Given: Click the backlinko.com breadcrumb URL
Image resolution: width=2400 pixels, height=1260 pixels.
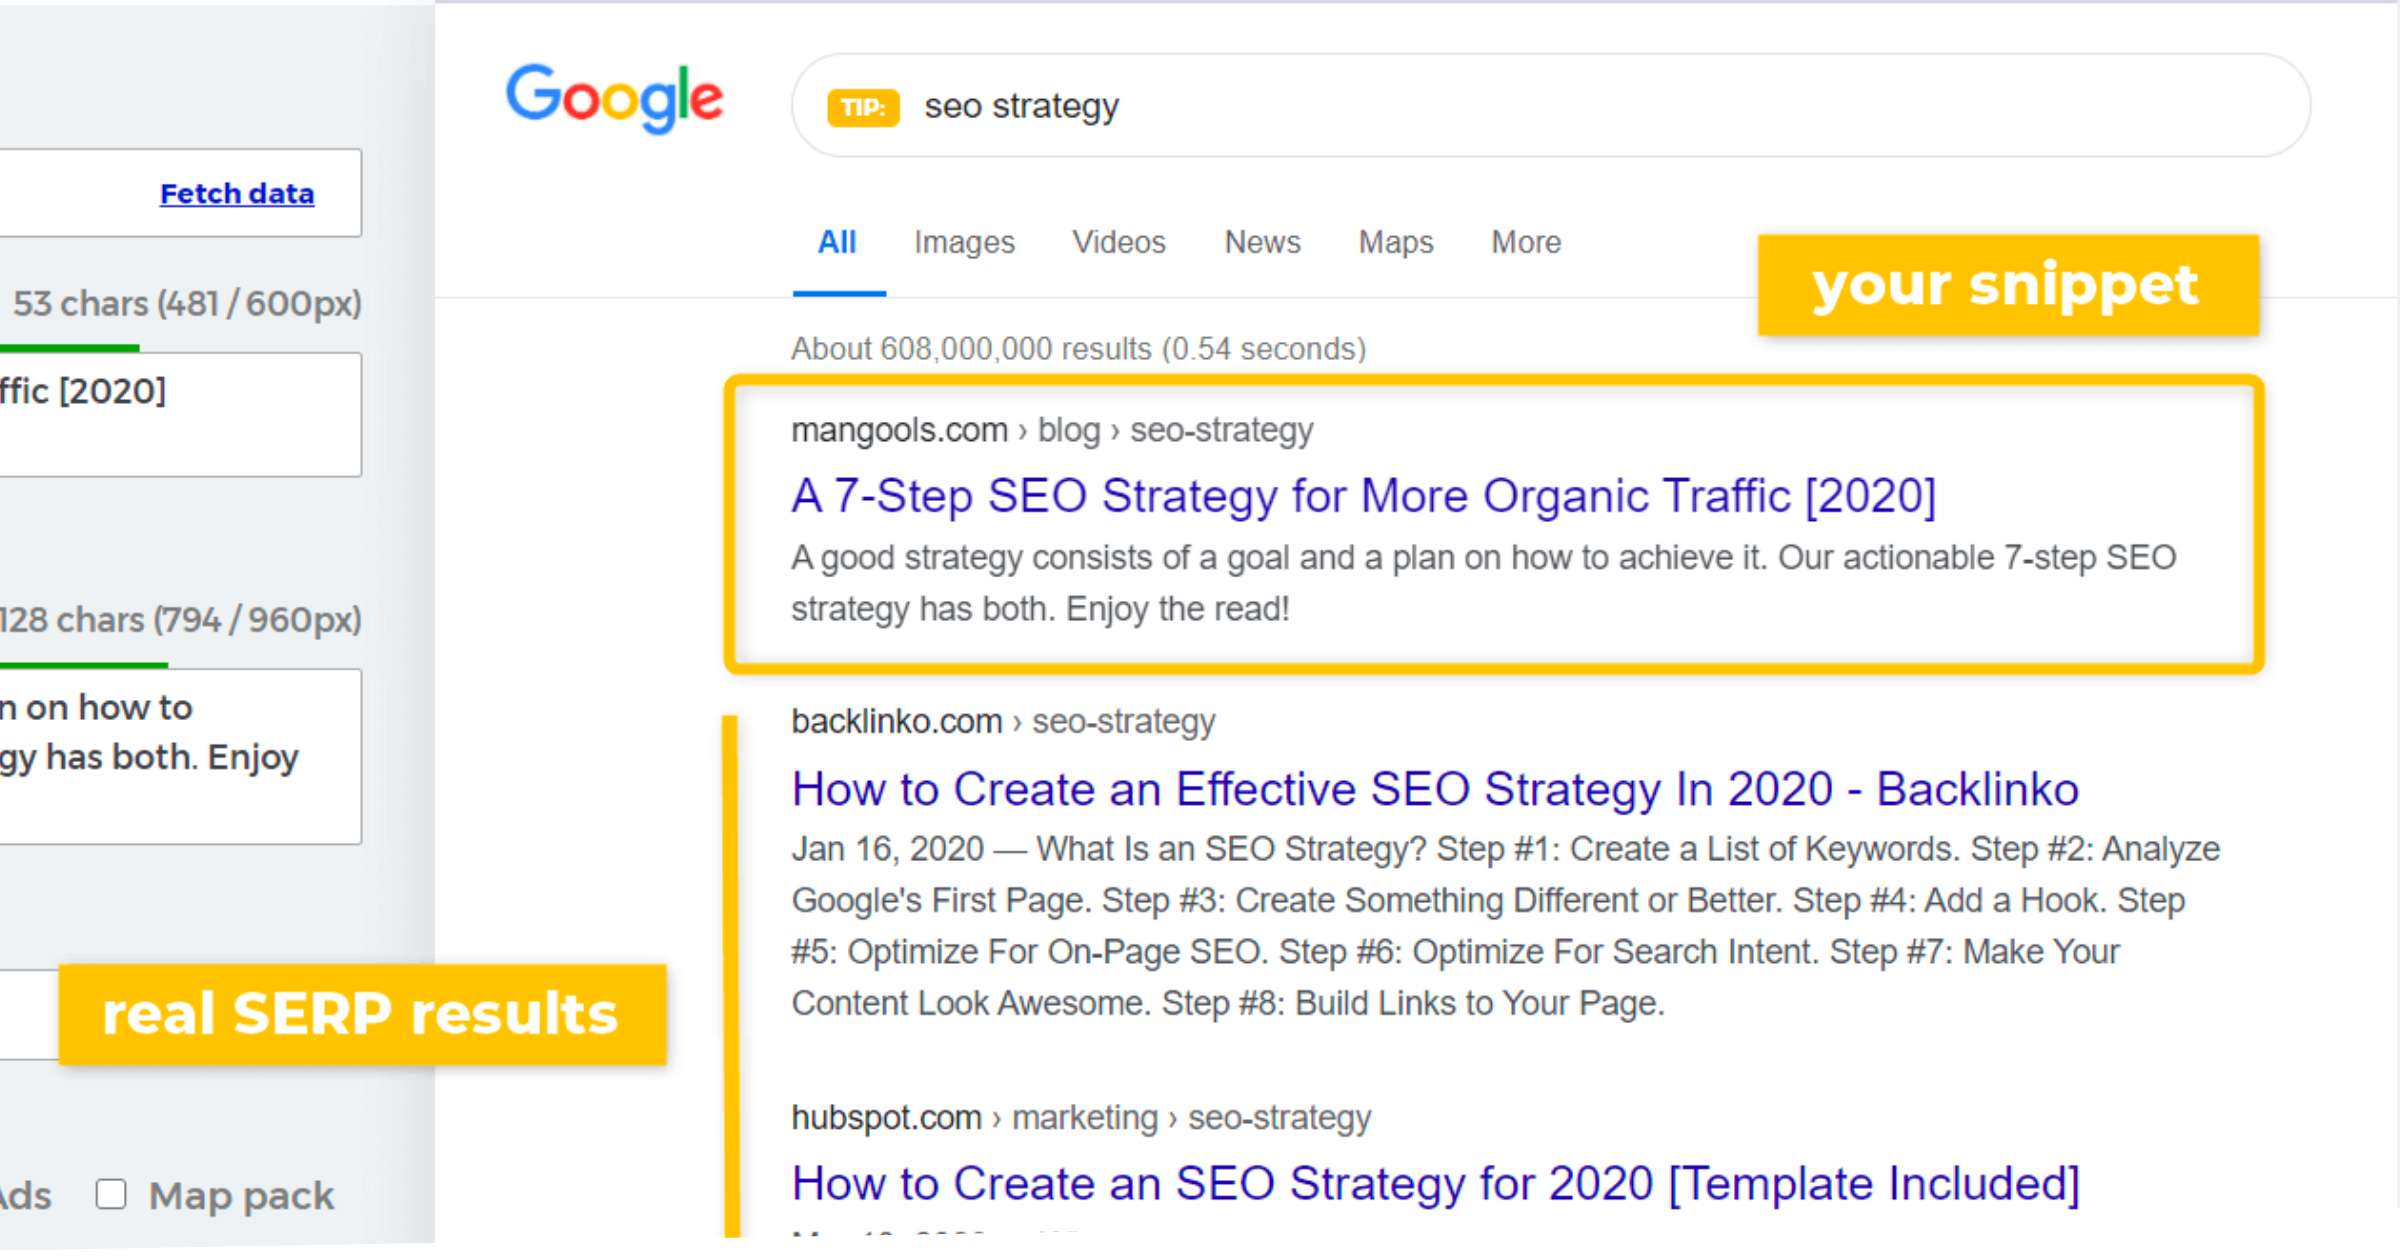Looking at the screenshot, I should click(x=1003, y=721).
